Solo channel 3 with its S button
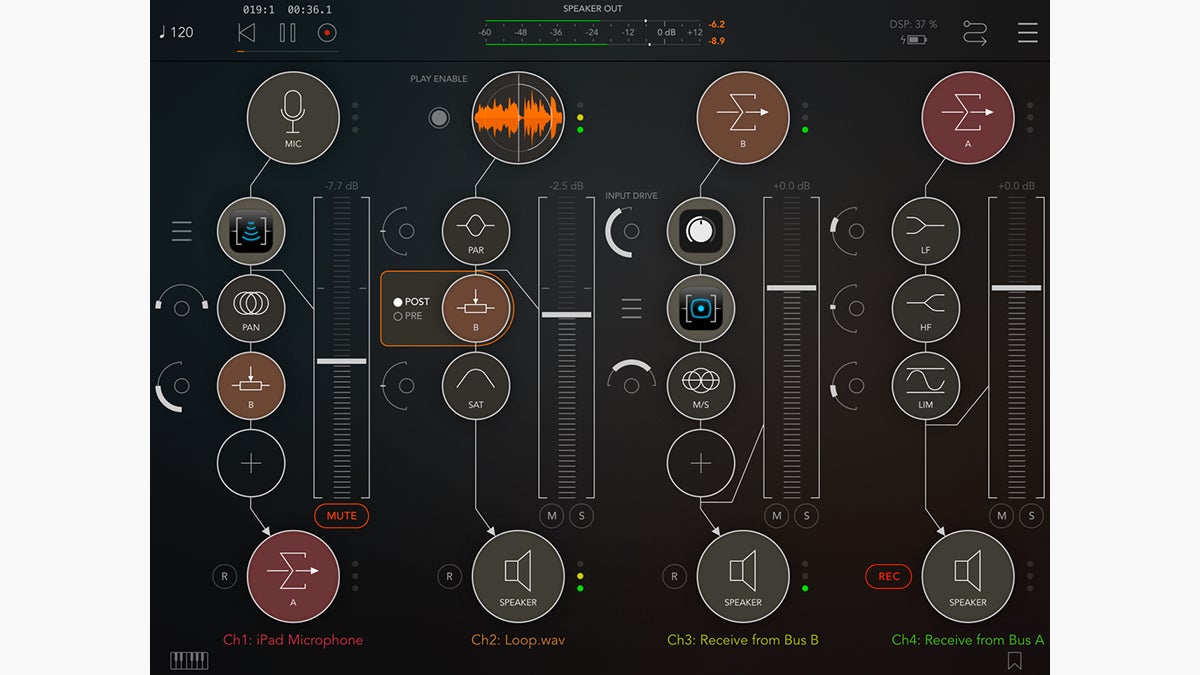This screenshot has height=675, width=1200. tap(805, 516)
